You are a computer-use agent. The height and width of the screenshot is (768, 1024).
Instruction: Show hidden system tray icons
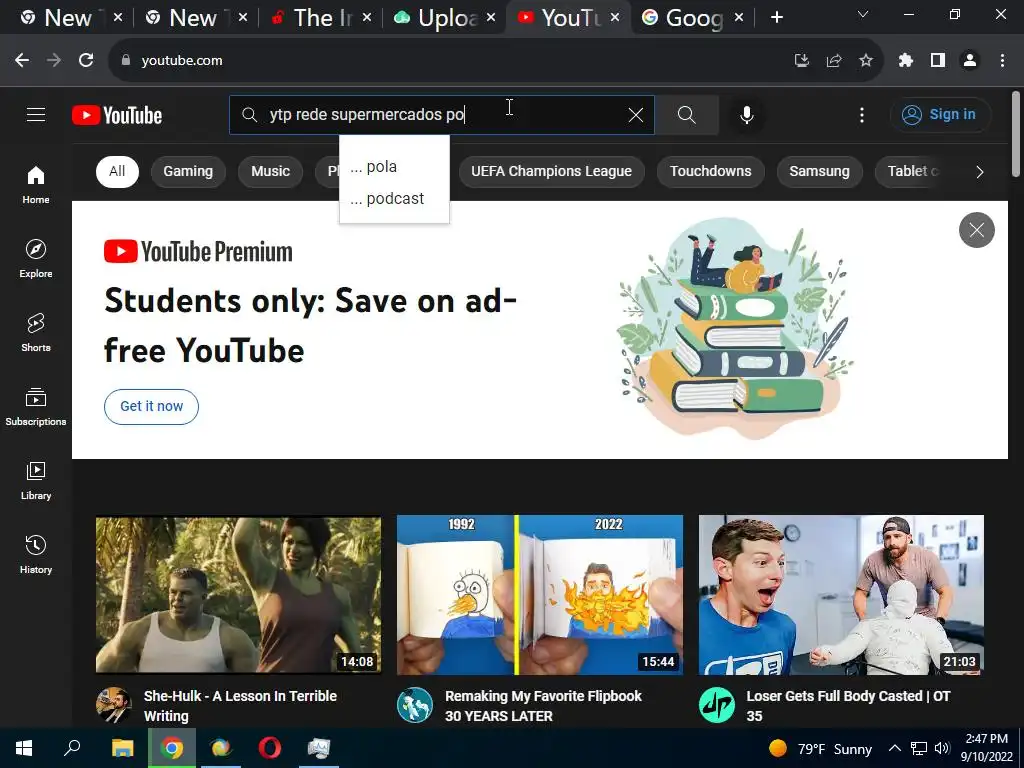tap(895, 748)
